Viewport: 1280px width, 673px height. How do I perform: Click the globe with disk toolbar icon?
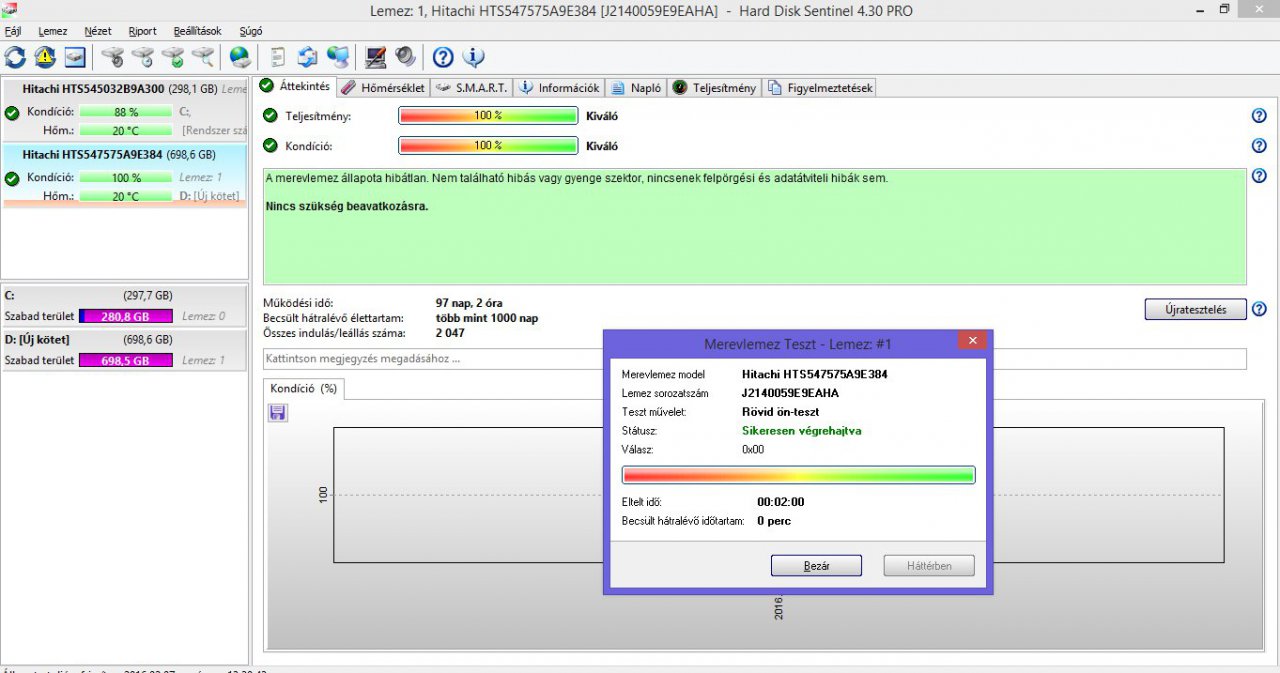[x=240, y=56]
